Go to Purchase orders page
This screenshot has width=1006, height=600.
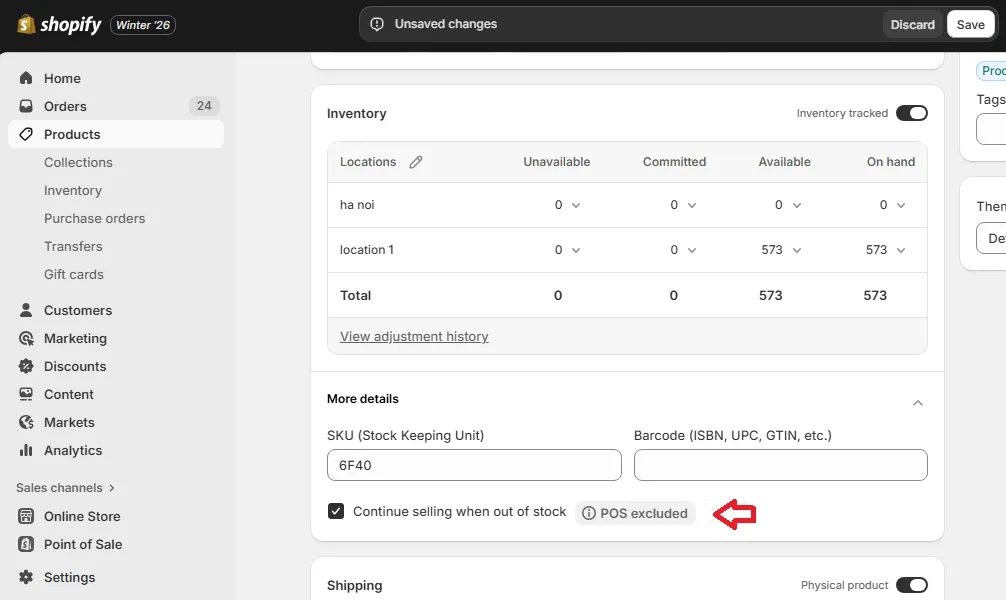pos(94,218)
